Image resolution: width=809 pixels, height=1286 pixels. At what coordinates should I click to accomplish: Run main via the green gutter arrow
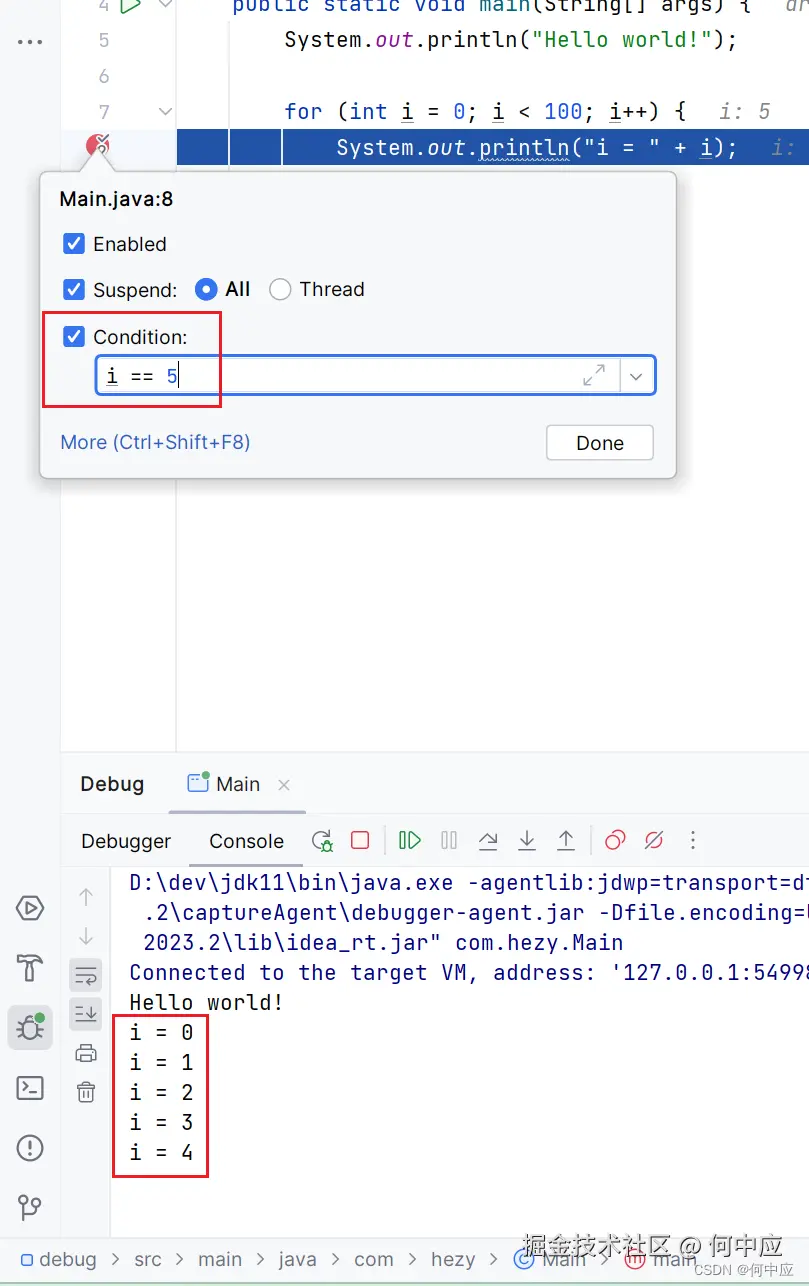point(130,6)
